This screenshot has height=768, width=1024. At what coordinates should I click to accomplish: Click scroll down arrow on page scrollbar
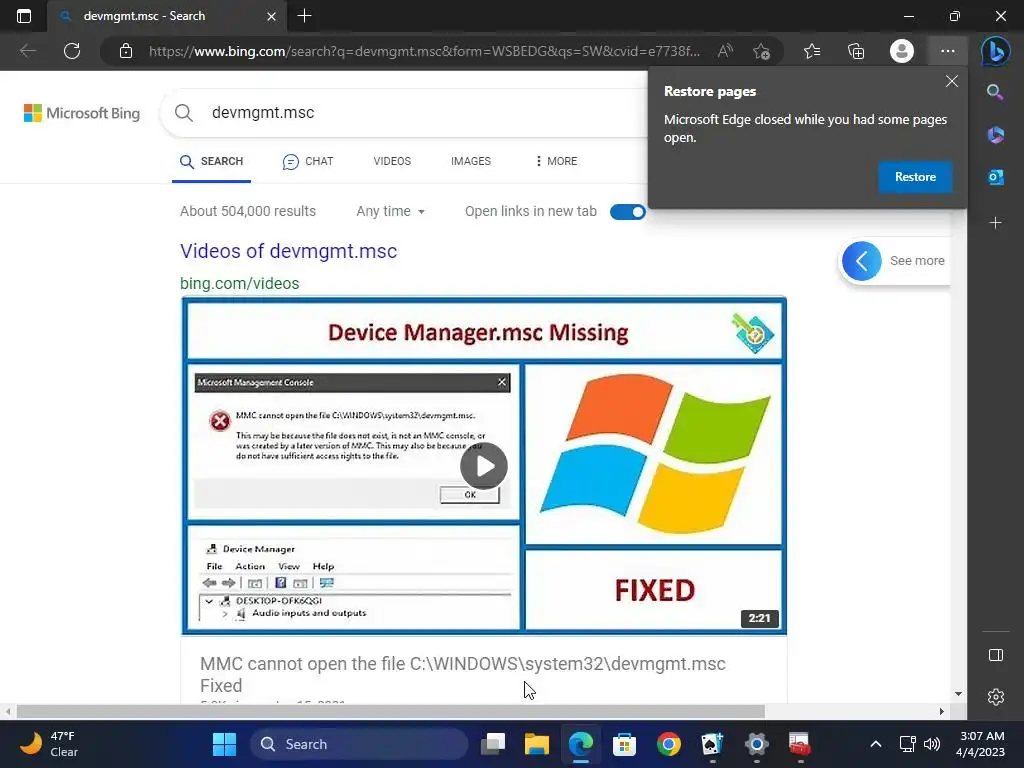(x=958, y=694)
